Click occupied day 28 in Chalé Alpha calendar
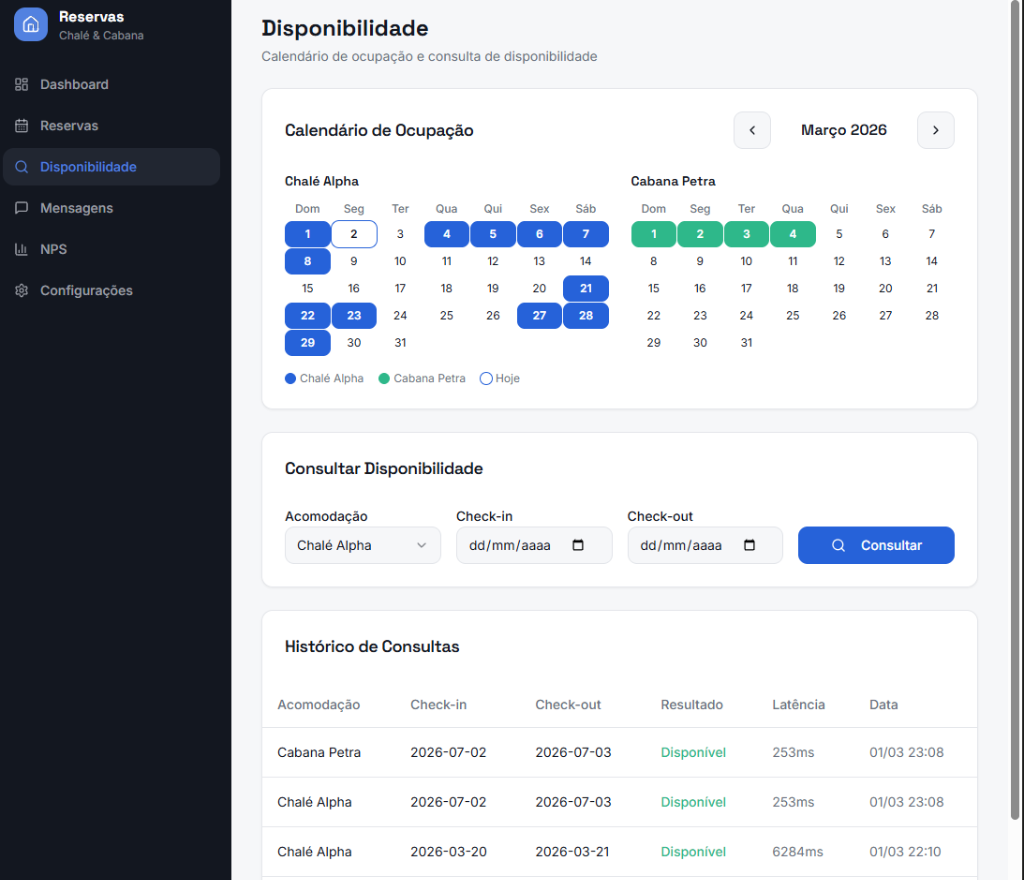This screenshot has height=880, width=1024. (x=586, y=316)
